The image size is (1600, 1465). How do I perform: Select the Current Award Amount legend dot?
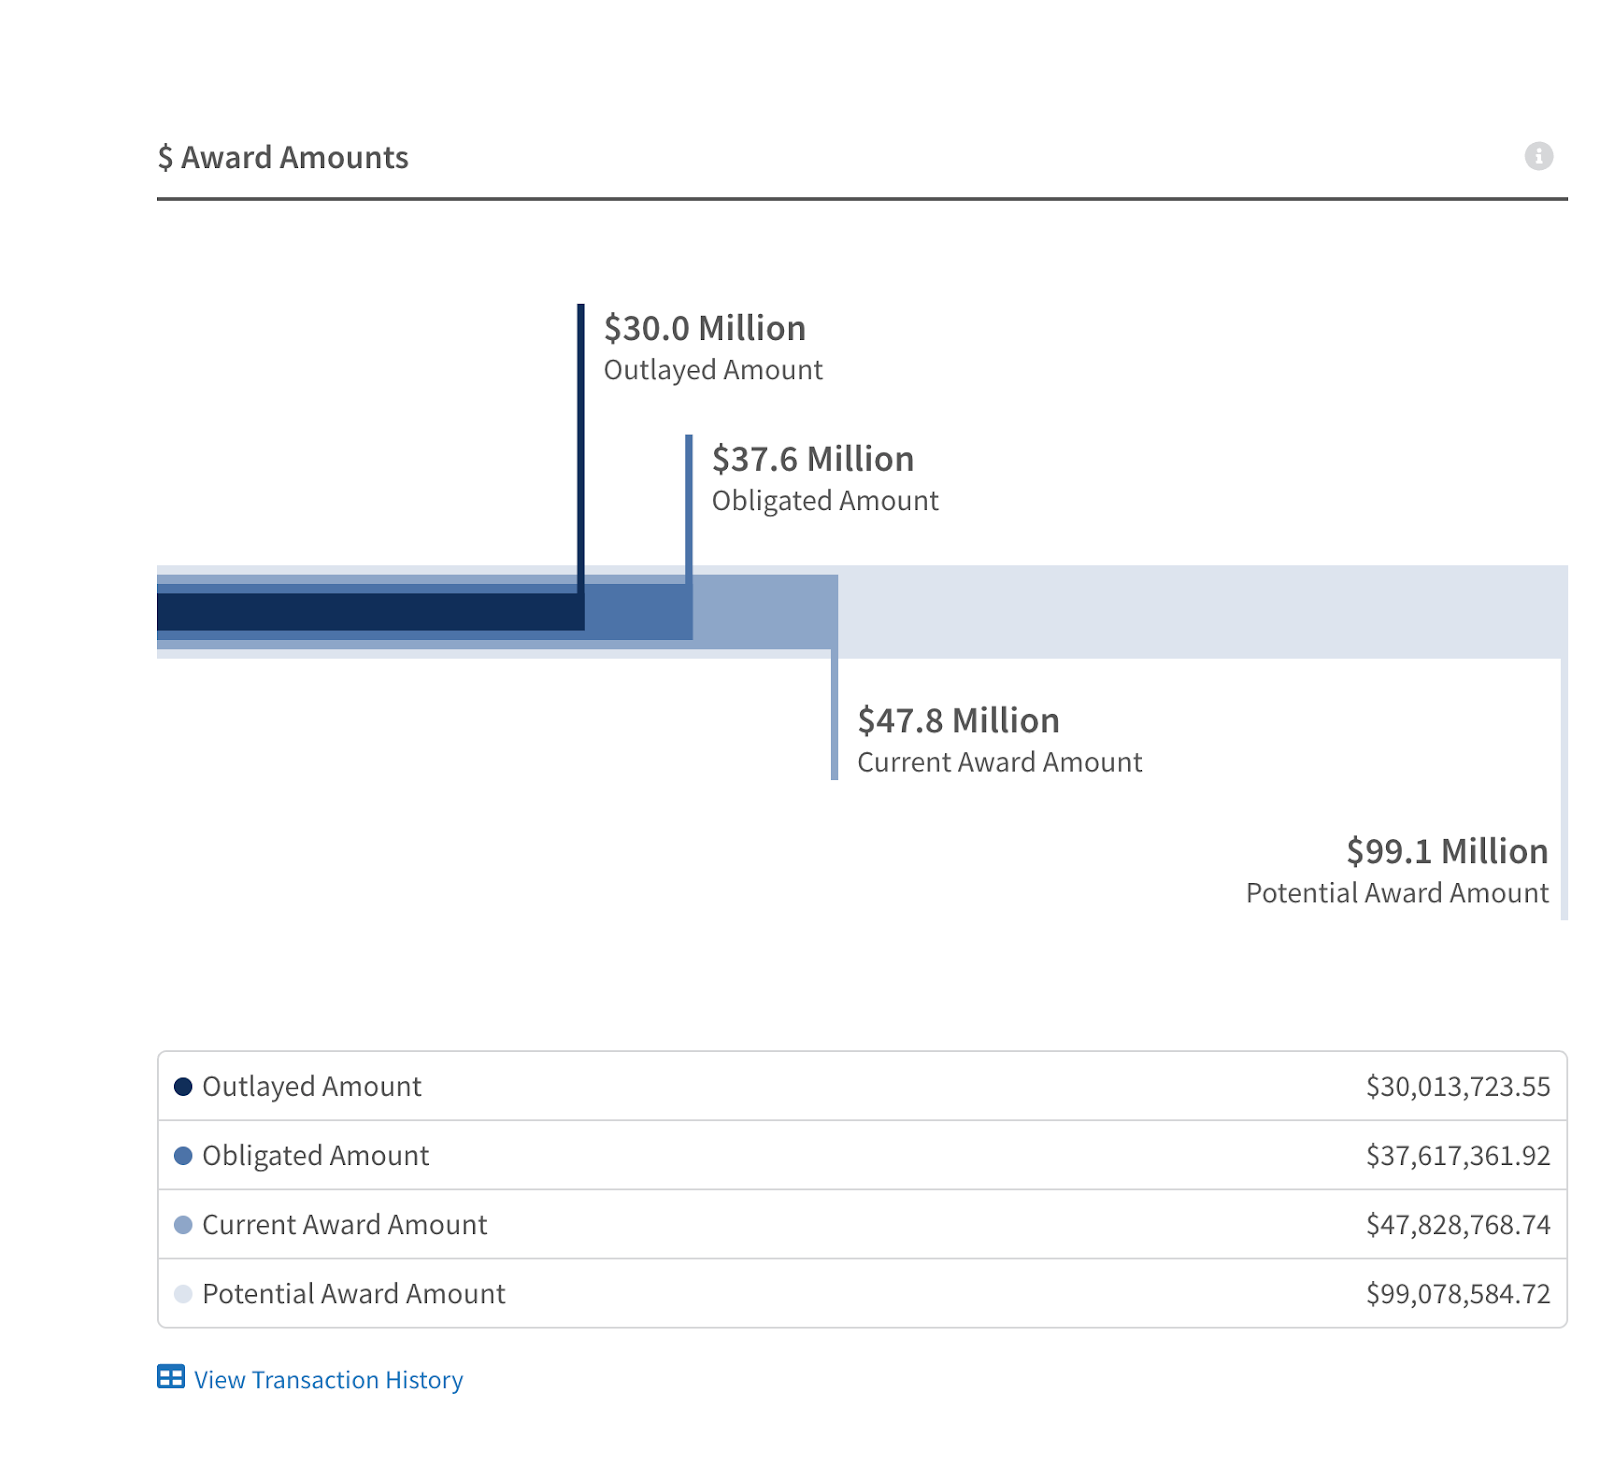[183, 1225]
